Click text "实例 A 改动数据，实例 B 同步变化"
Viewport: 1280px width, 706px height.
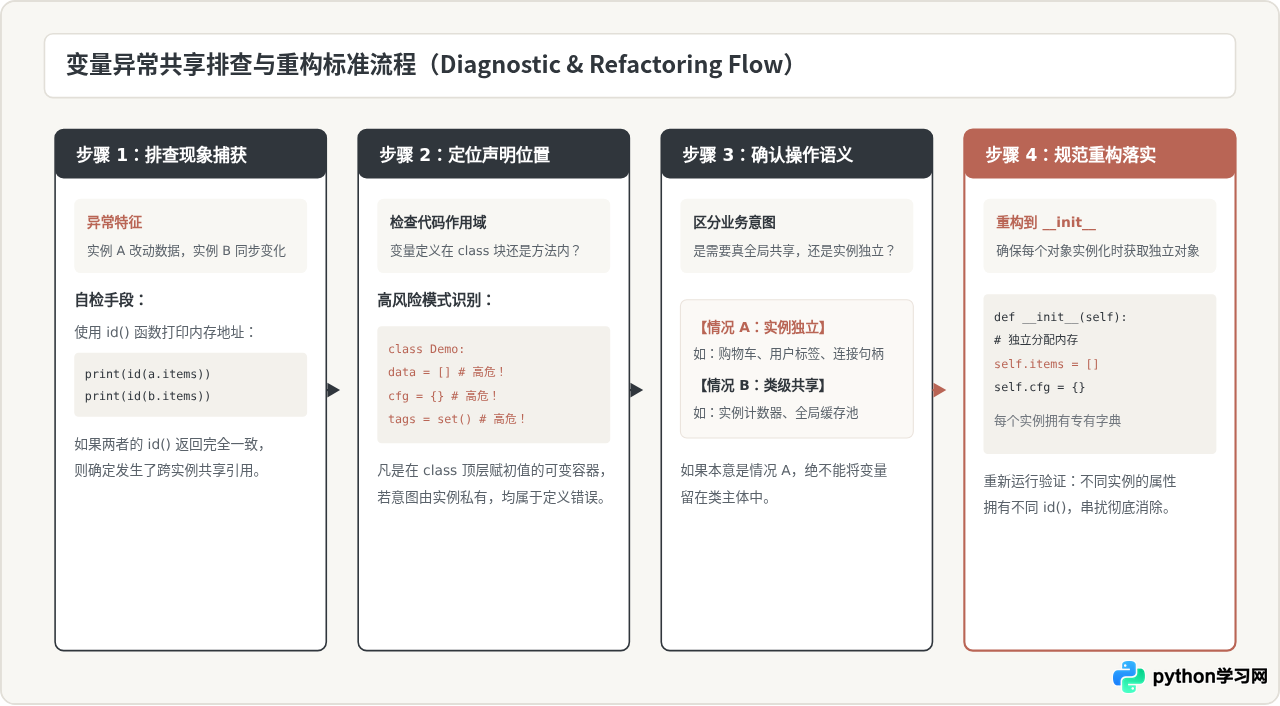(186, 250)
